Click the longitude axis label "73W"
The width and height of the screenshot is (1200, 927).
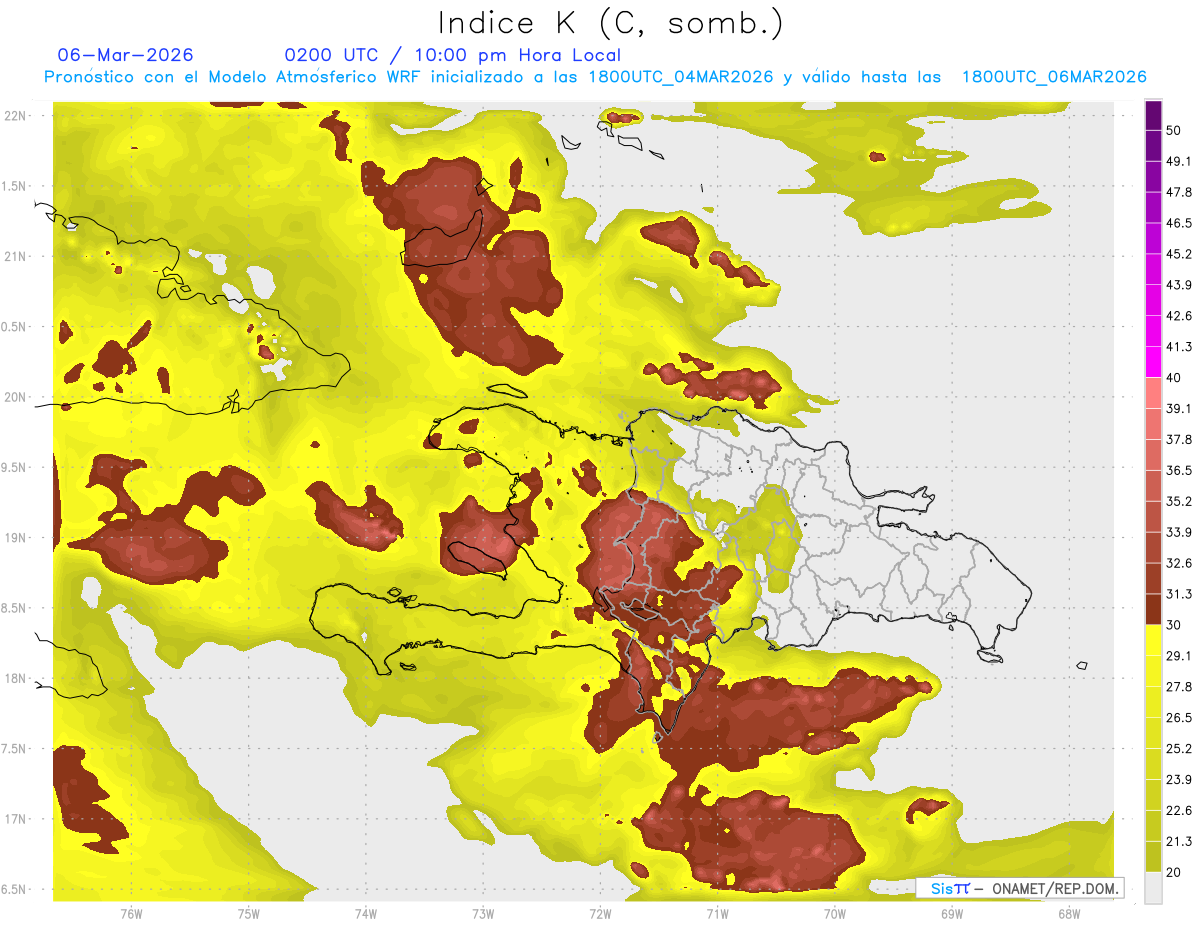483,914
